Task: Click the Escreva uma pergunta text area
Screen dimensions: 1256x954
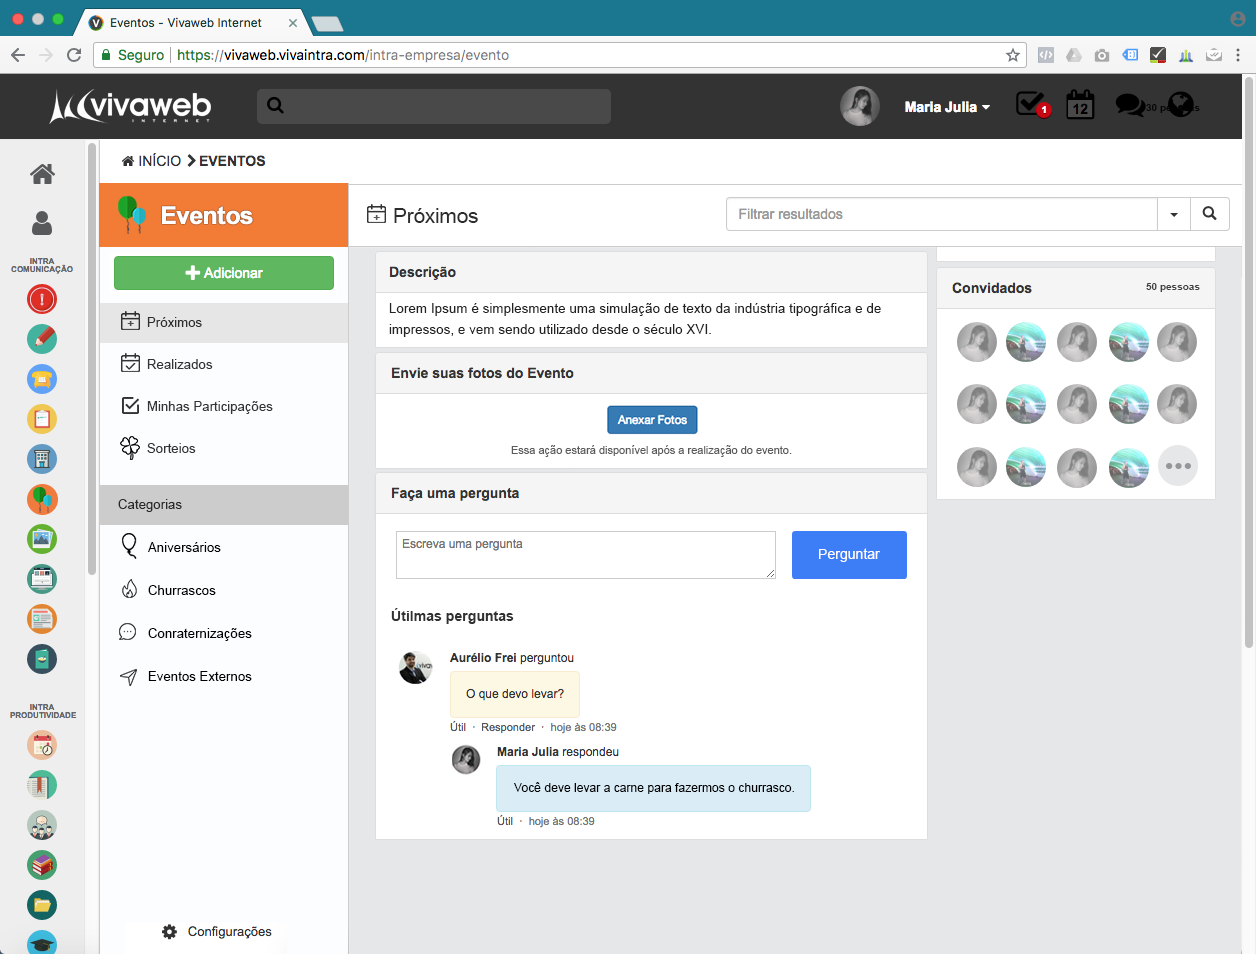Action: coord(585,555)
